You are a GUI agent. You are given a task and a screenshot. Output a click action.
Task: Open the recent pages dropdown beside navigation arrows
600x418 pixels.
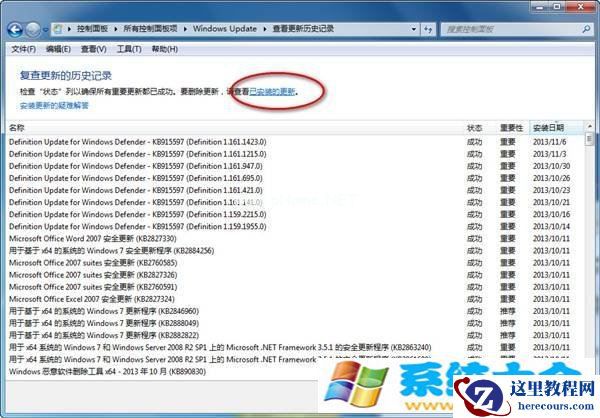45,30
